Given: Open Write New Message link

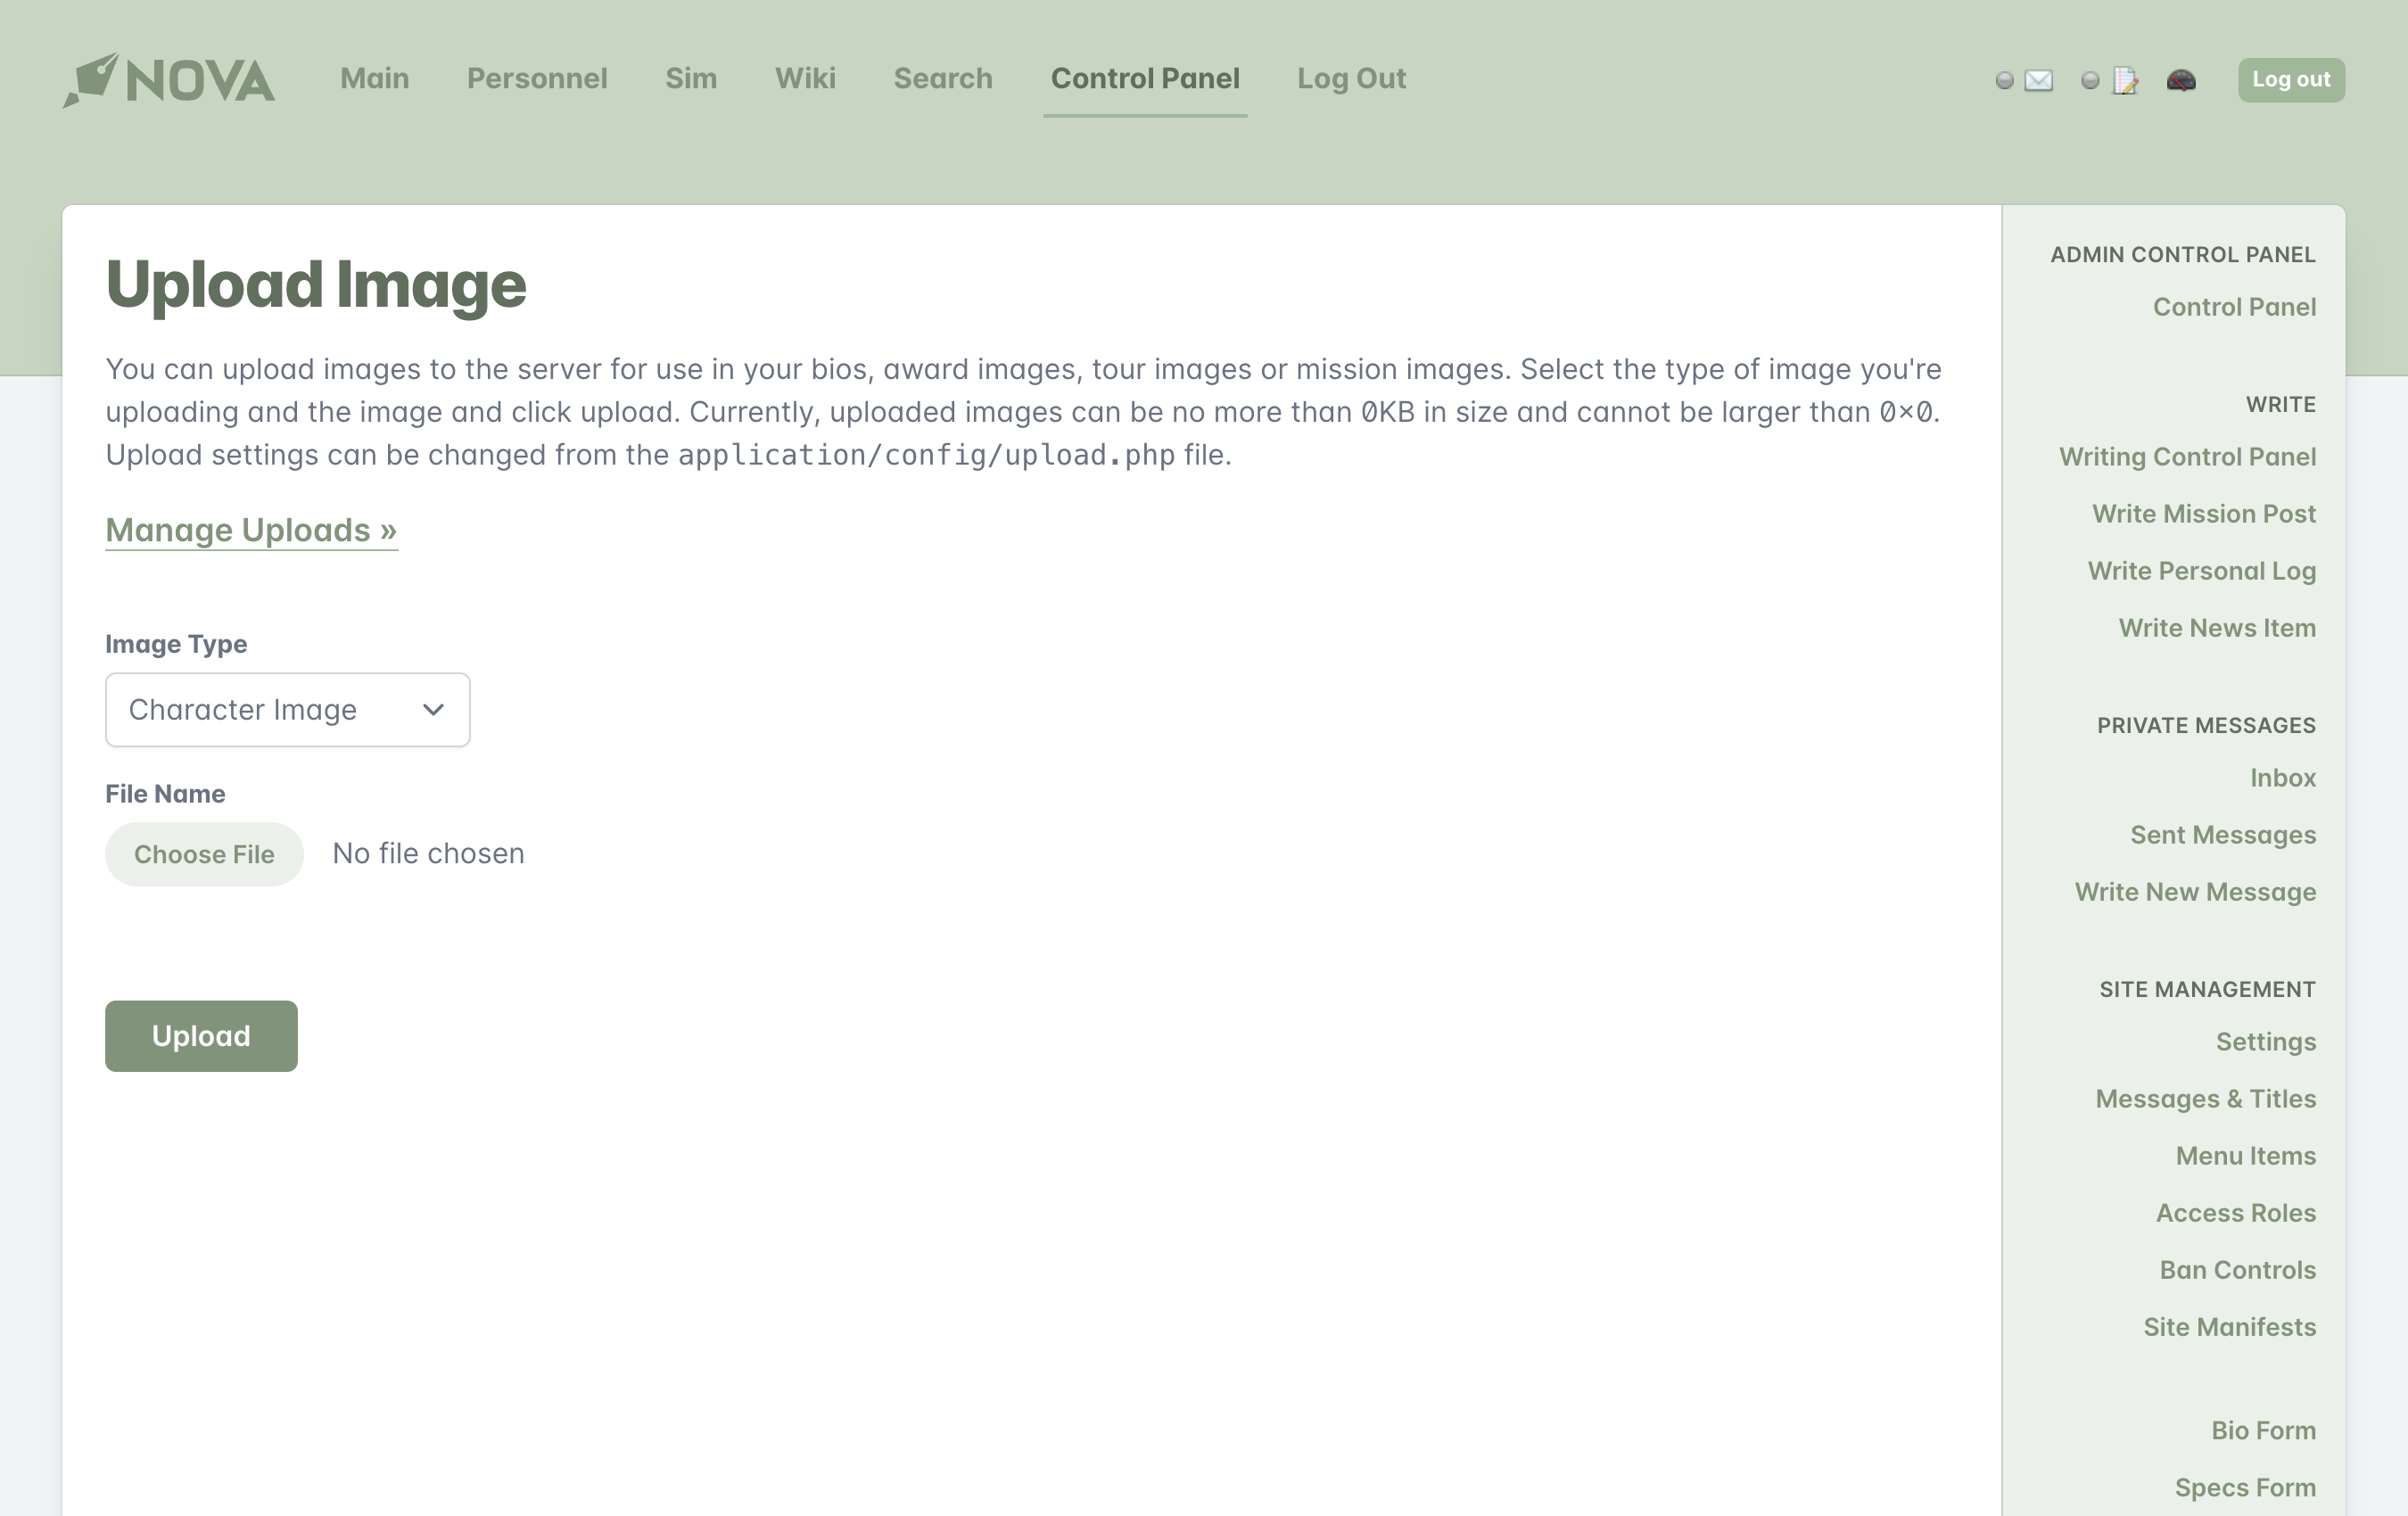Looking at the screenshot, I should tap(2194, 892).
